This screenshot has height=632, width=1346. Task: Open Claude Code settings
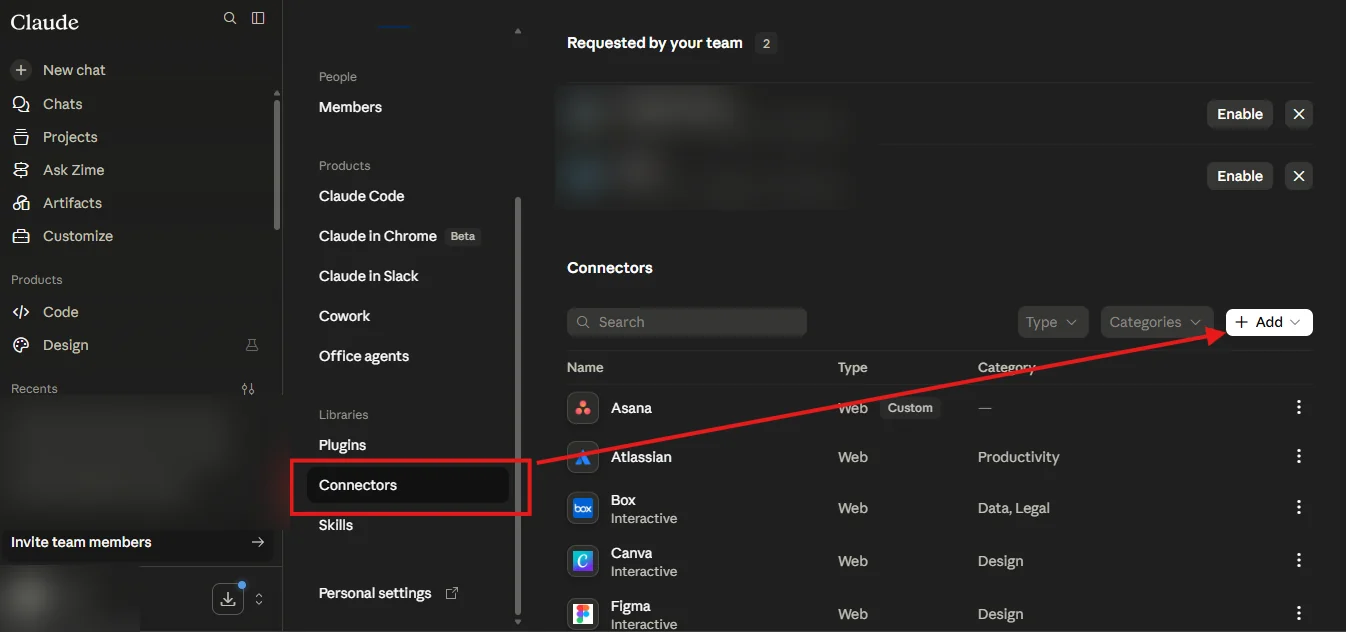pos(361,196)
